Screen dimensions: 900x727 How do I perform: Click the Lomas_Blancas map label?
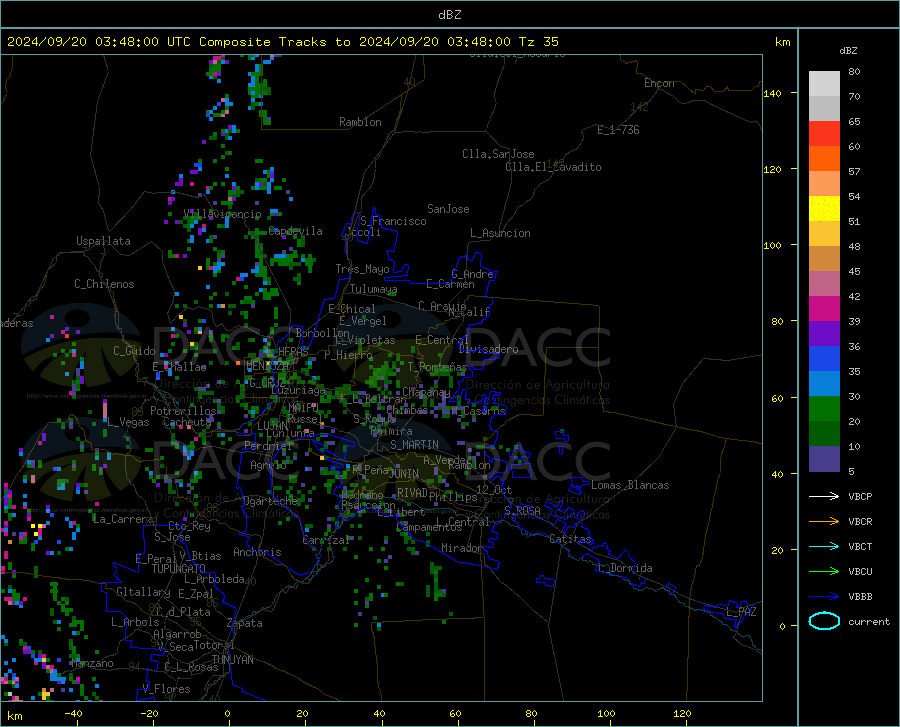[630, 485]
